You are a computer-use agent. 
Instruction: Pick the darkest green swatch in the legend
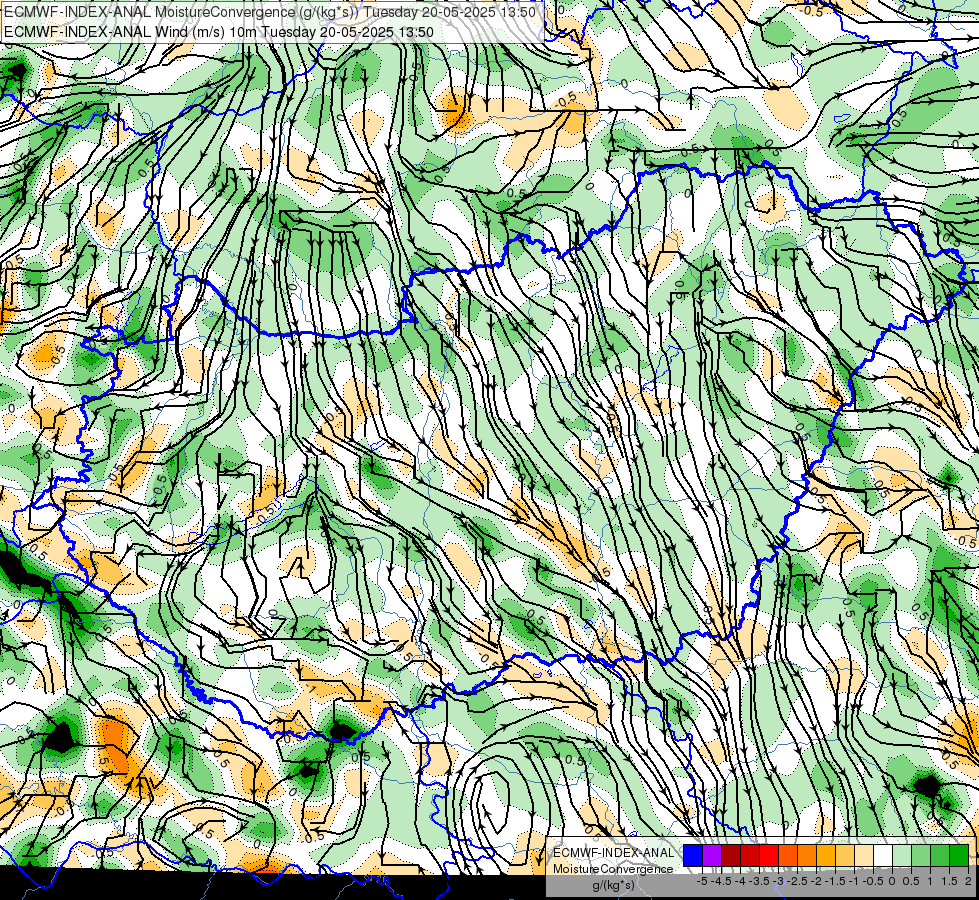pyautogui.click(x=959, y=855)
